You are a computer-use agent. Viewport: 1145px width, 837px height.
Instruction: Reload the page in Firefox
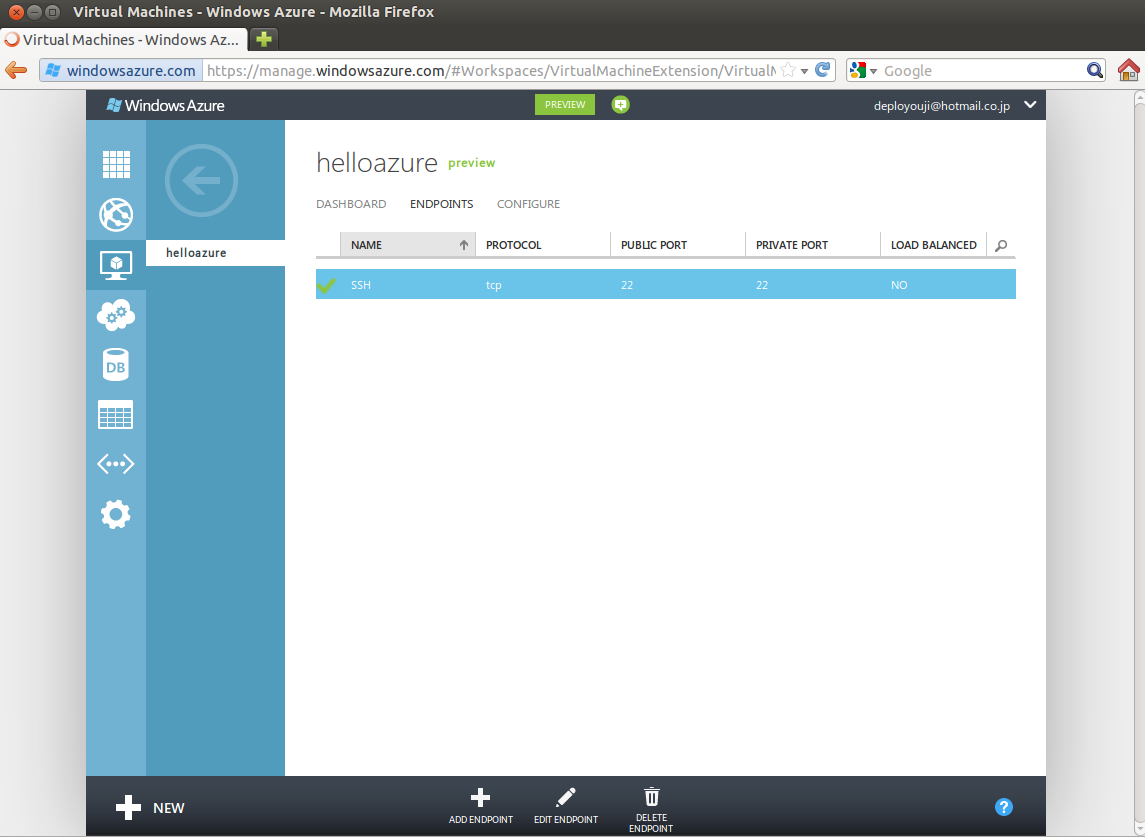click(x=823, y=70)
